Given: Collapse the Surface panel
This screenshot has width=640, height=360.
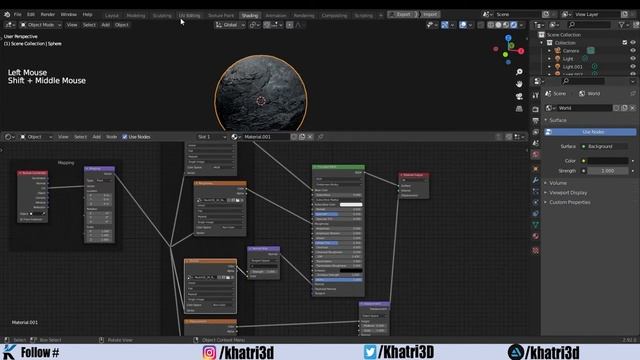Looking at the screenshot, I should tap(557, 120).
